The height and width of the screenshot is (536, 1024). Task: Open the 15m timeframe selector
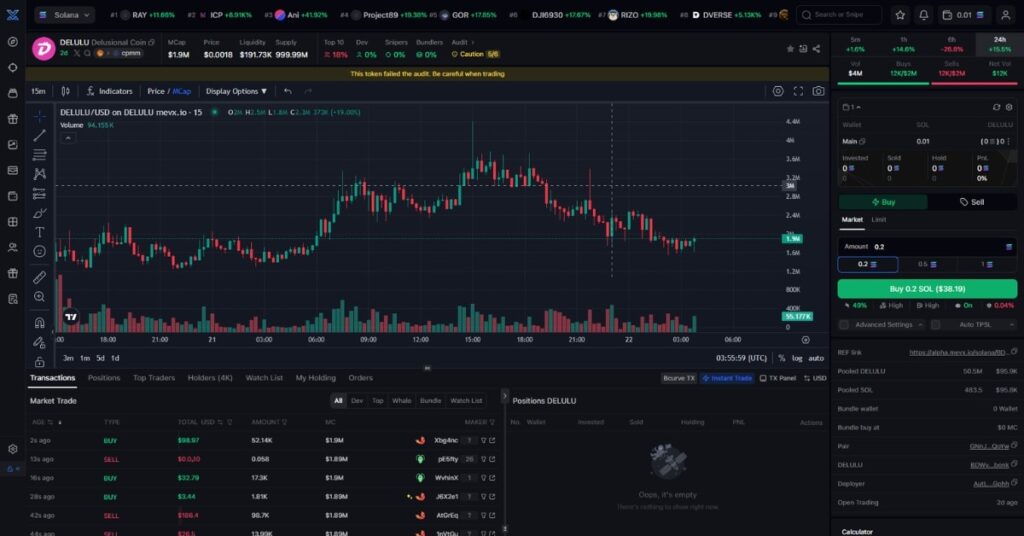tap(39, 91)
